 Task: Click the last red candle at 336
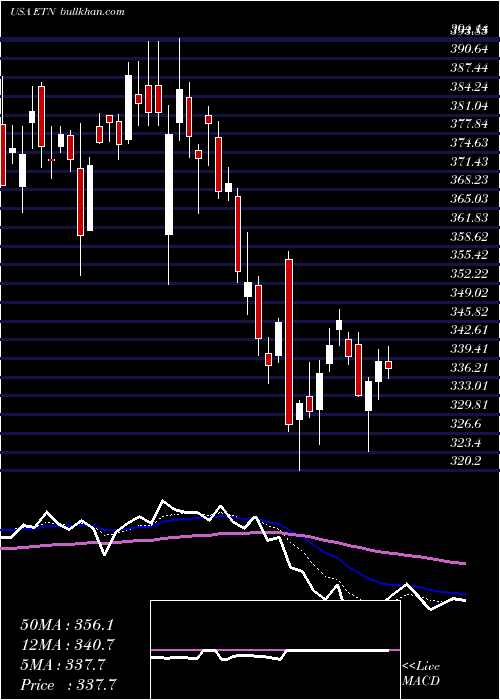(x=388, y=365)
